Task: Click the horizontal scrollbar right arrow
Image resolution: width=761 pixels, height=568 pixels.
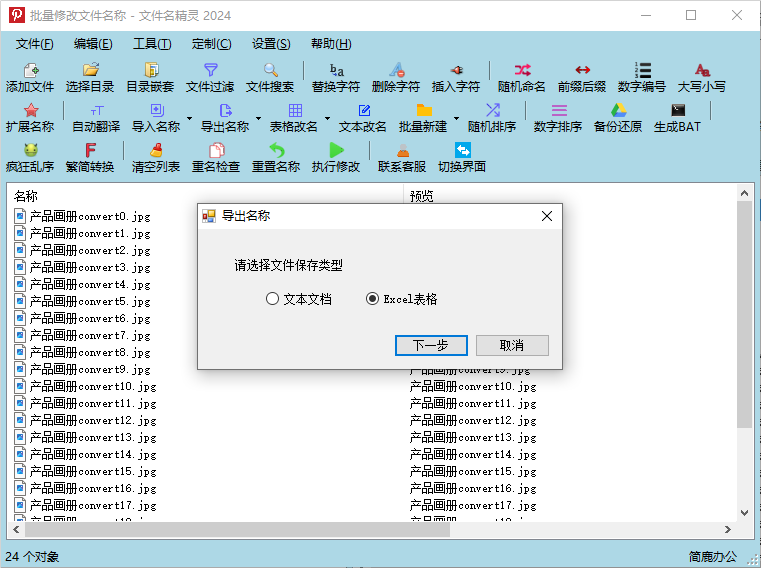Action: (x=728, y=530)
